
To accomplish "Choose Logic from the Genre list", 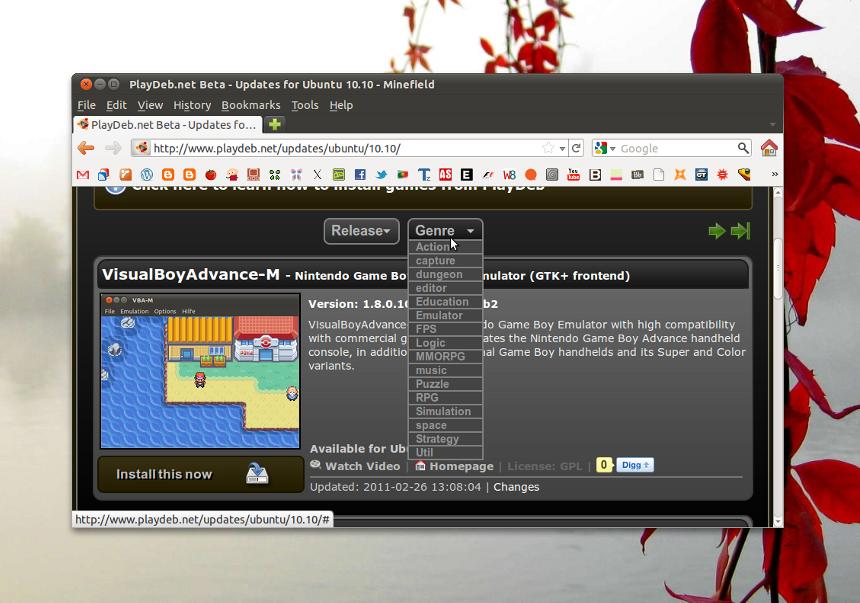I will point(445,343).
